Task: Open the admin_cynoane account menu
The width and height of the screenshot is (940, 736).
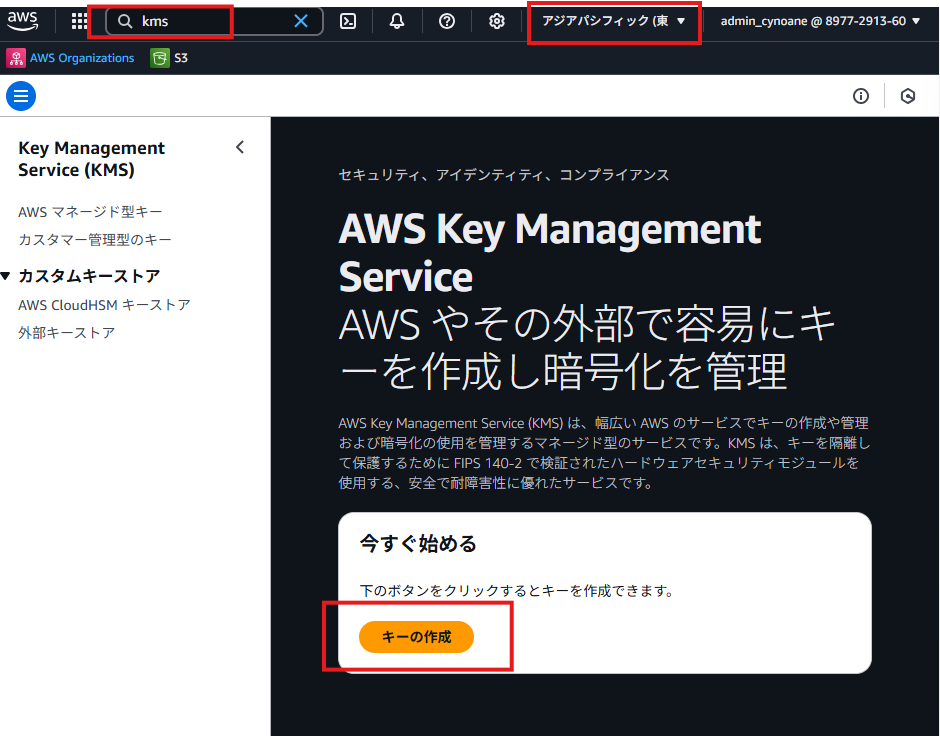Action: tap(820, 21)
